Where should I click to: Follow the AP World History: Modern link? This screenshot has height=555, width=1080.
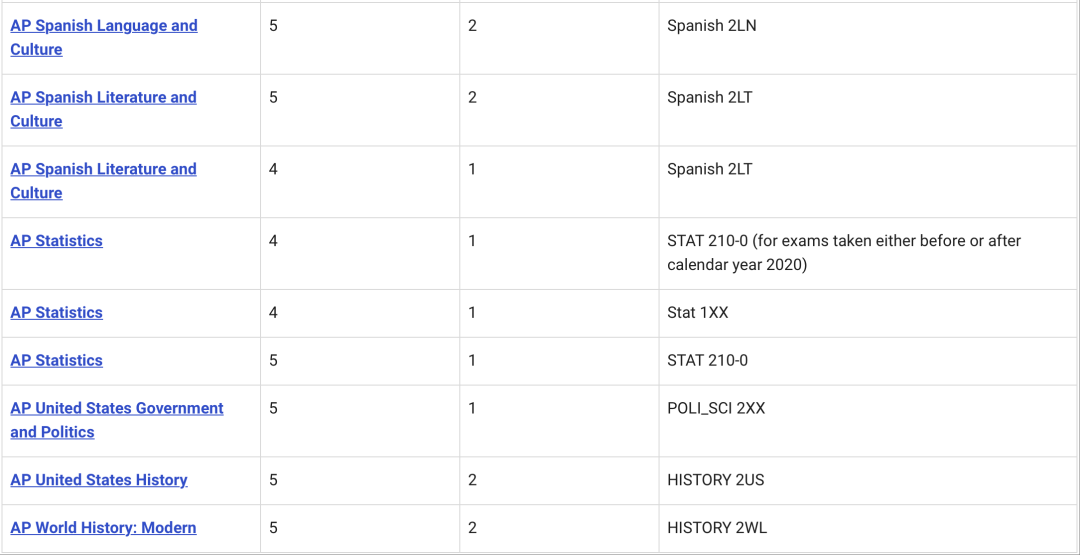point(103,528)
